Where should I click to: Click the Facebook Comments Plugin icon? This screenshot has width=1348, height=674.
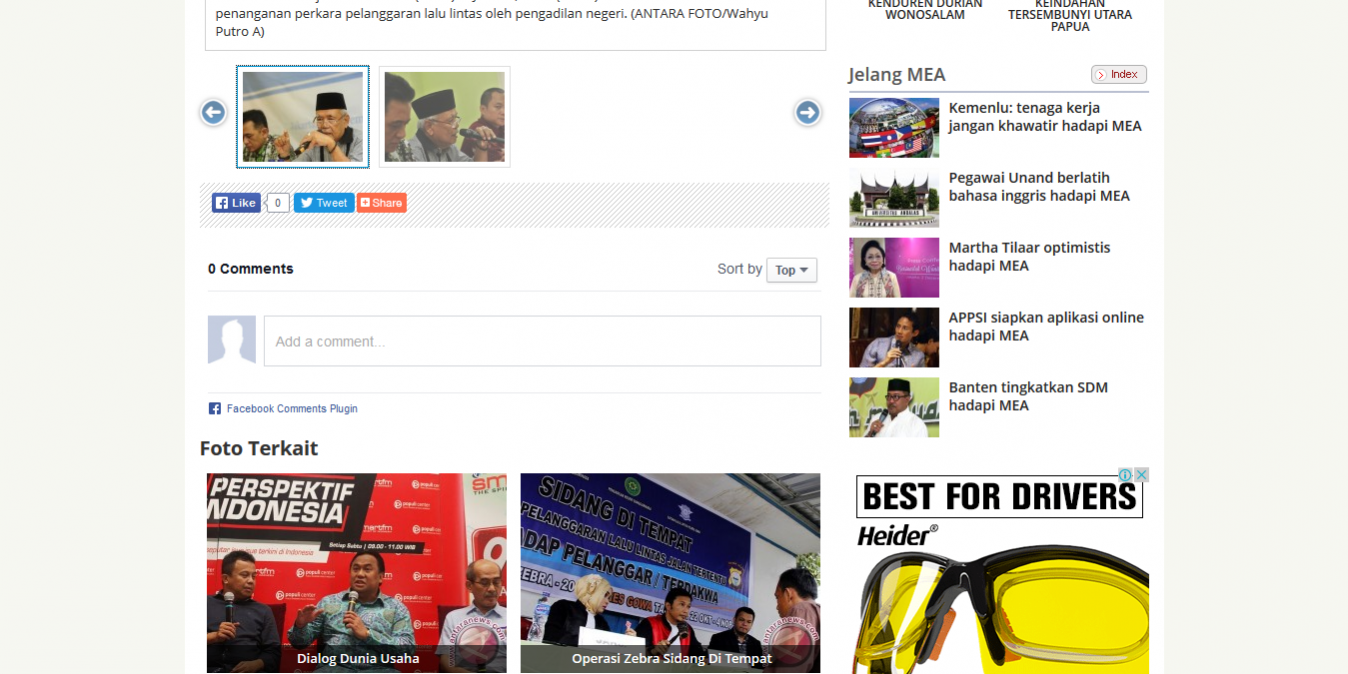[x=214, y=407]
